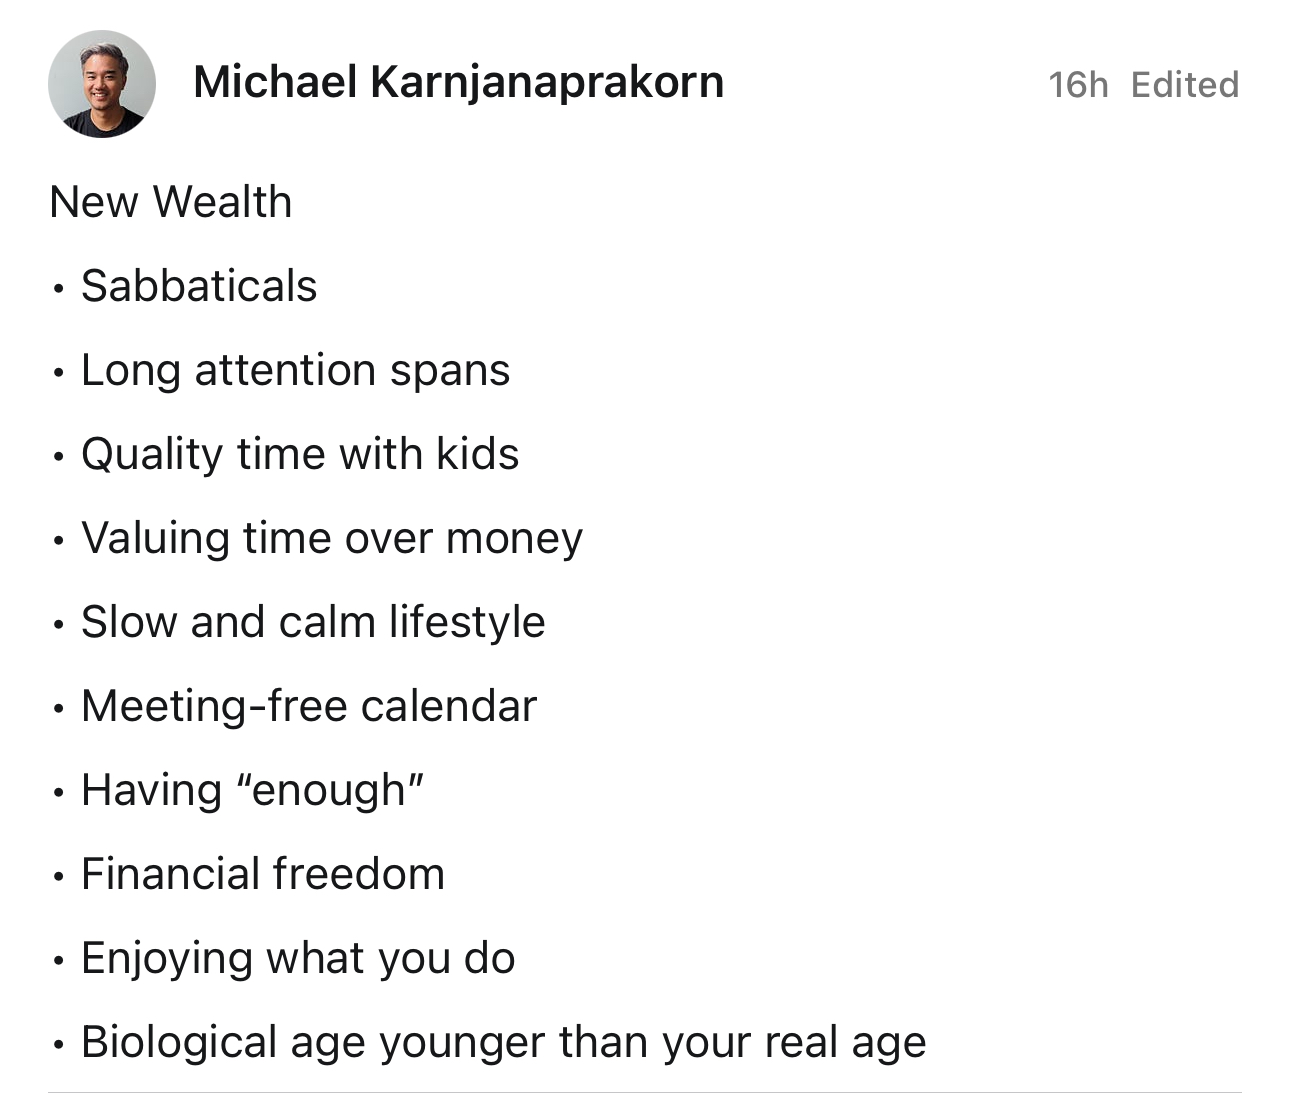Image resolution: width=1290 pixels, height=1107 pixels.
Task: View edit history via "Edited" label
Action: (x=1185, y=85)
